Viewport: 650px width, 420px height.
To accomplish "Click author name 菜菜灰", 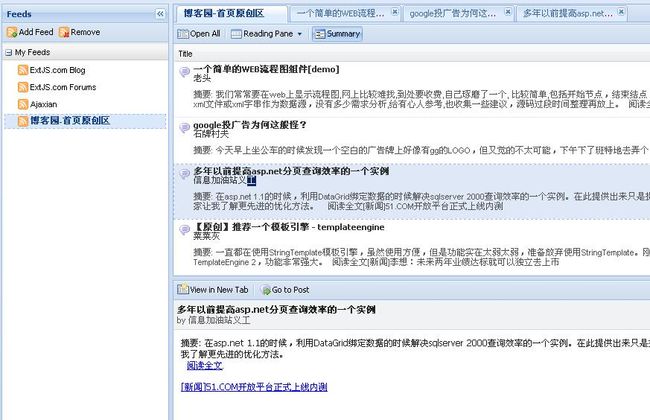I will click(x=206, y=236).
